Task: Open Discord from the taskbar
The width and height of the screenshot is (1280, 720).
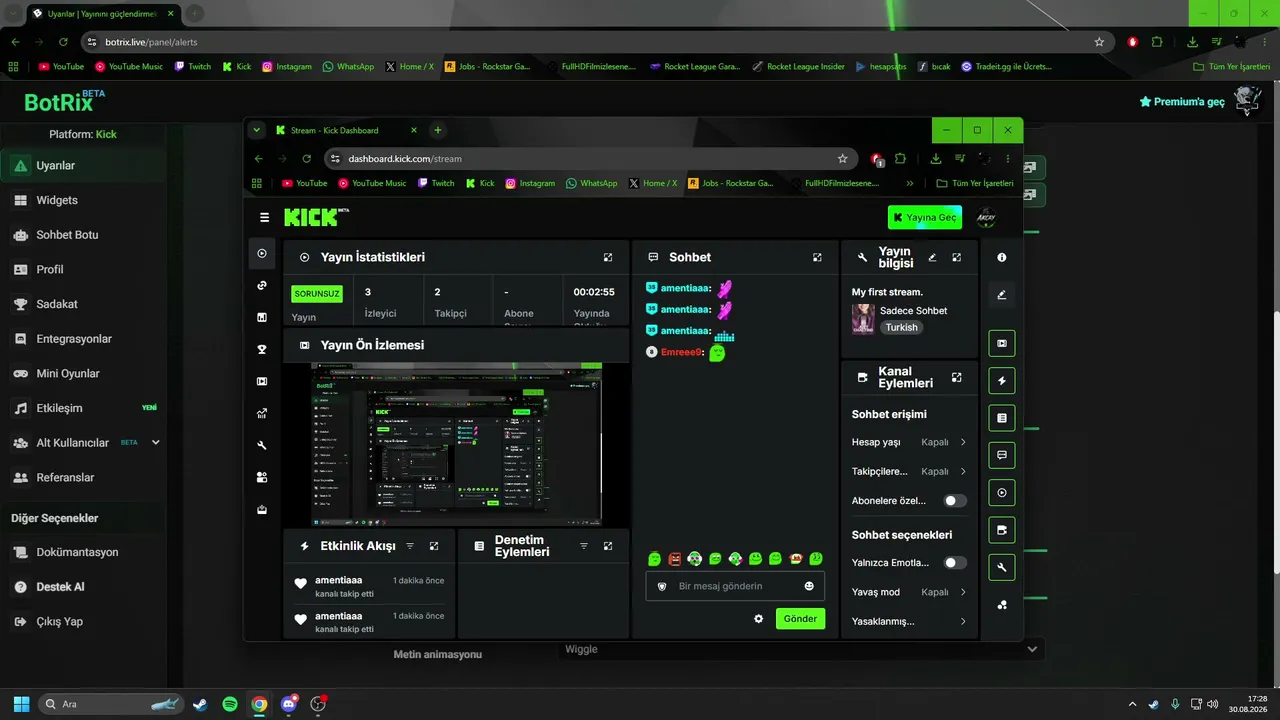Action: tap(289, 704)
